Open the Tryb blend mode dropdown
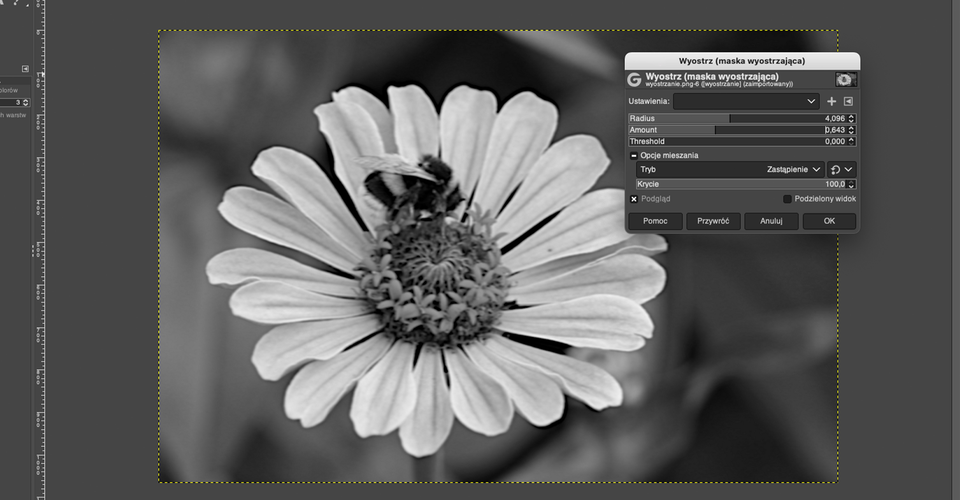Screen dimensions: 960x500 pos(730,170)
